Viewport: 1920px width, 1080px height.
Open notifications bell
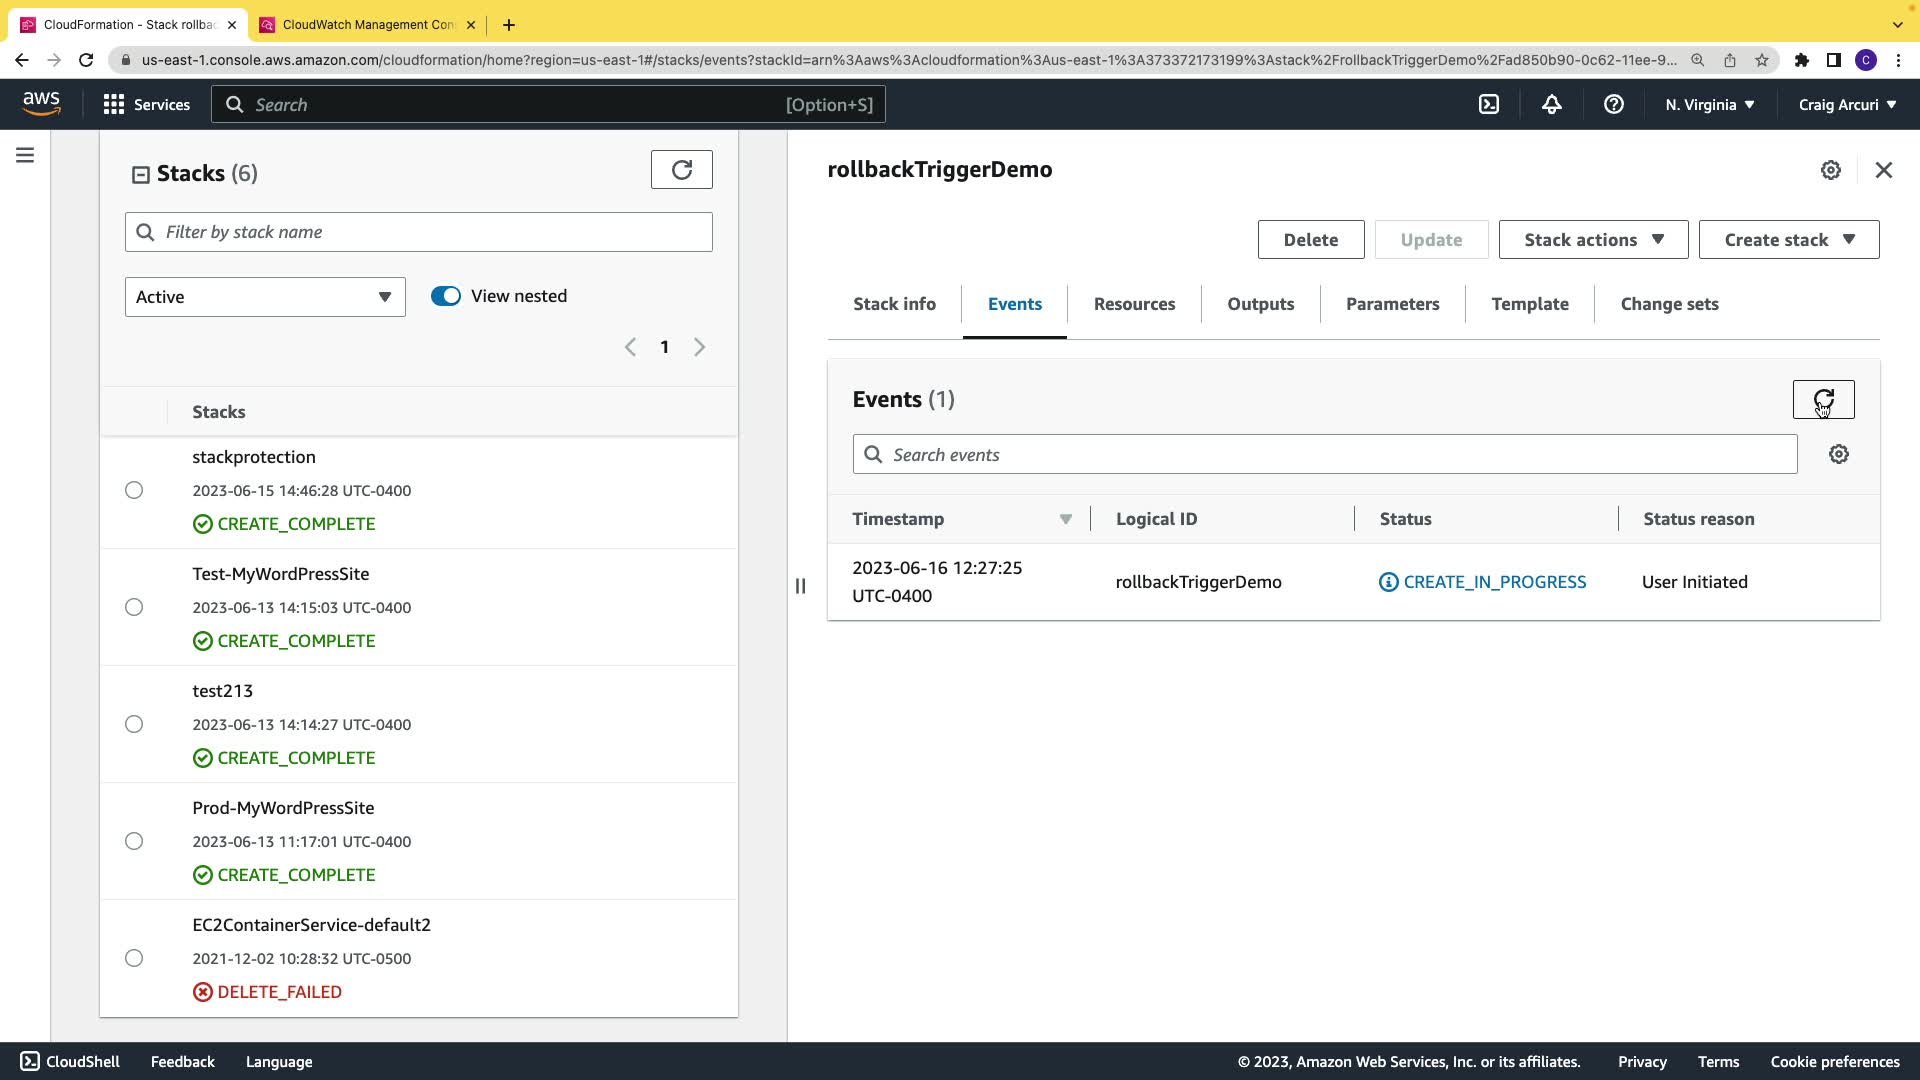click(1551, 105)
